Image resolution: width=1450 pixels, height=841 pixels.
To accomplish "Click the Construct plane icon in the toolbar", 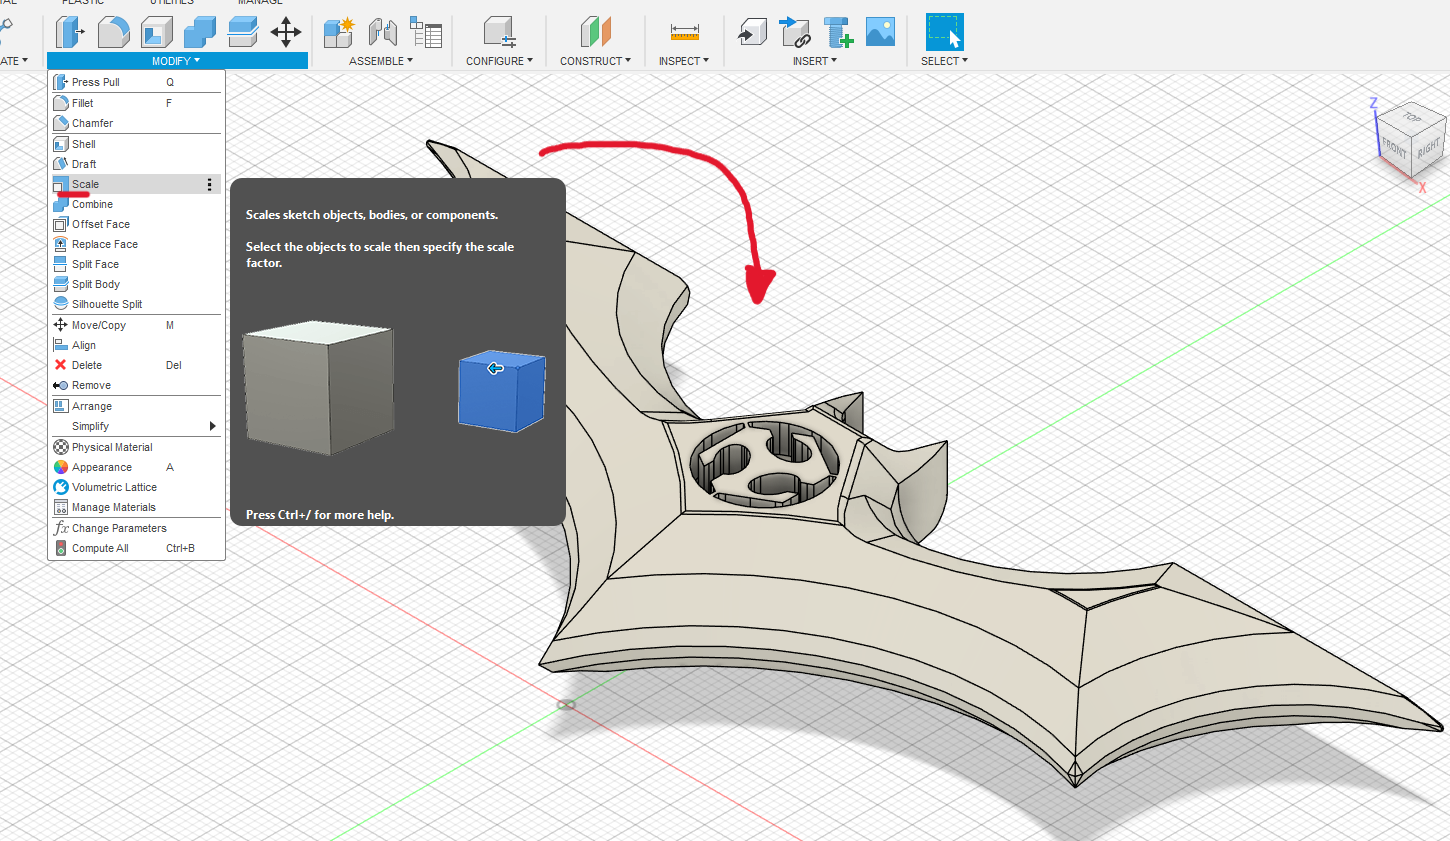I will [595, 32].
